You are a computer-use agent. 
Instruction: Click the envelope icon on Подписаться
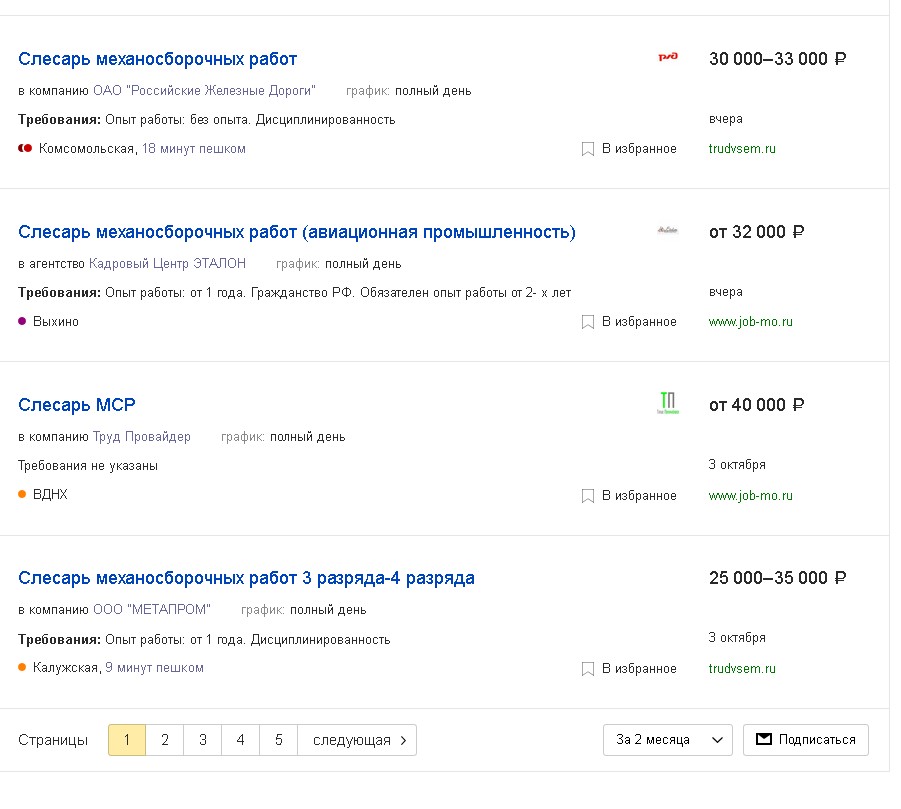(x=764, y=739)
